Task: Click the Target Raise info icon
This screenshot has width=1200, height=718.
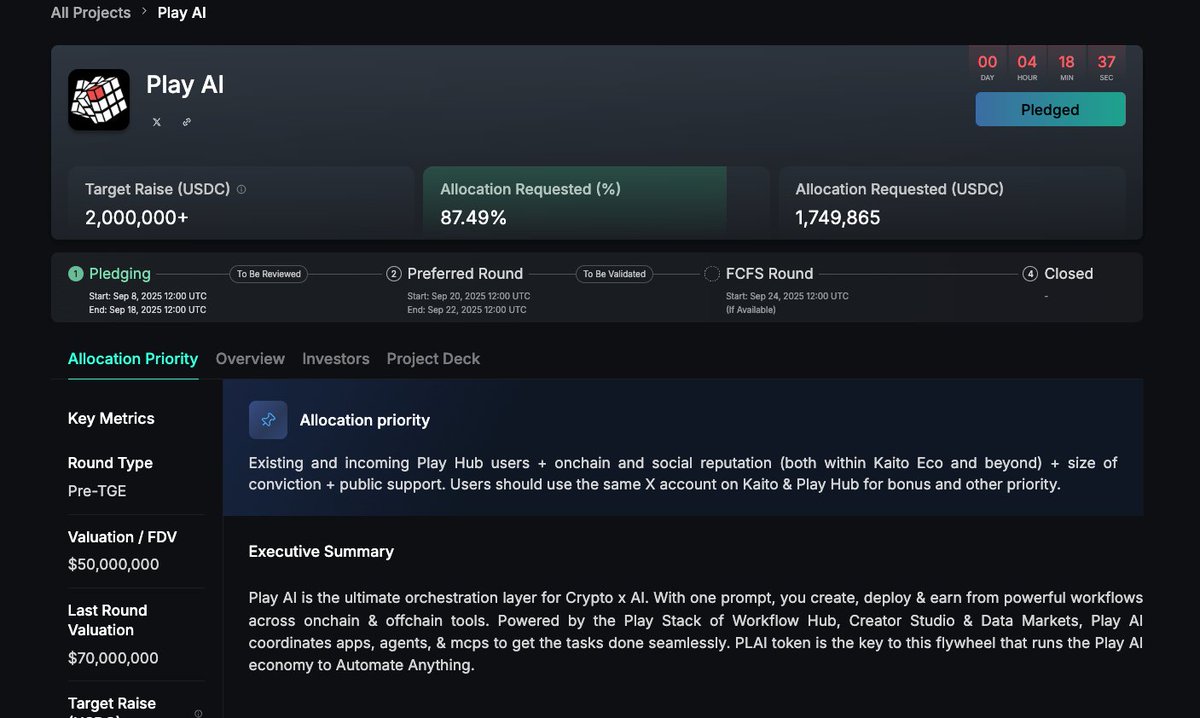Action: click(241, 189)
